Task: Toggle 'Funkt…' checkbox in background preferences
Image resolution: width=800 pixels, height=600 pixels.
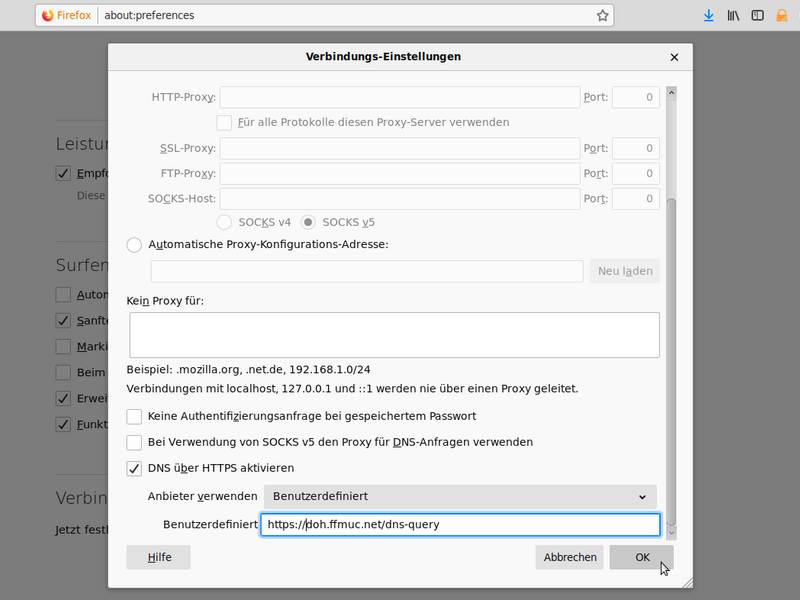Action: coord(63,424)
